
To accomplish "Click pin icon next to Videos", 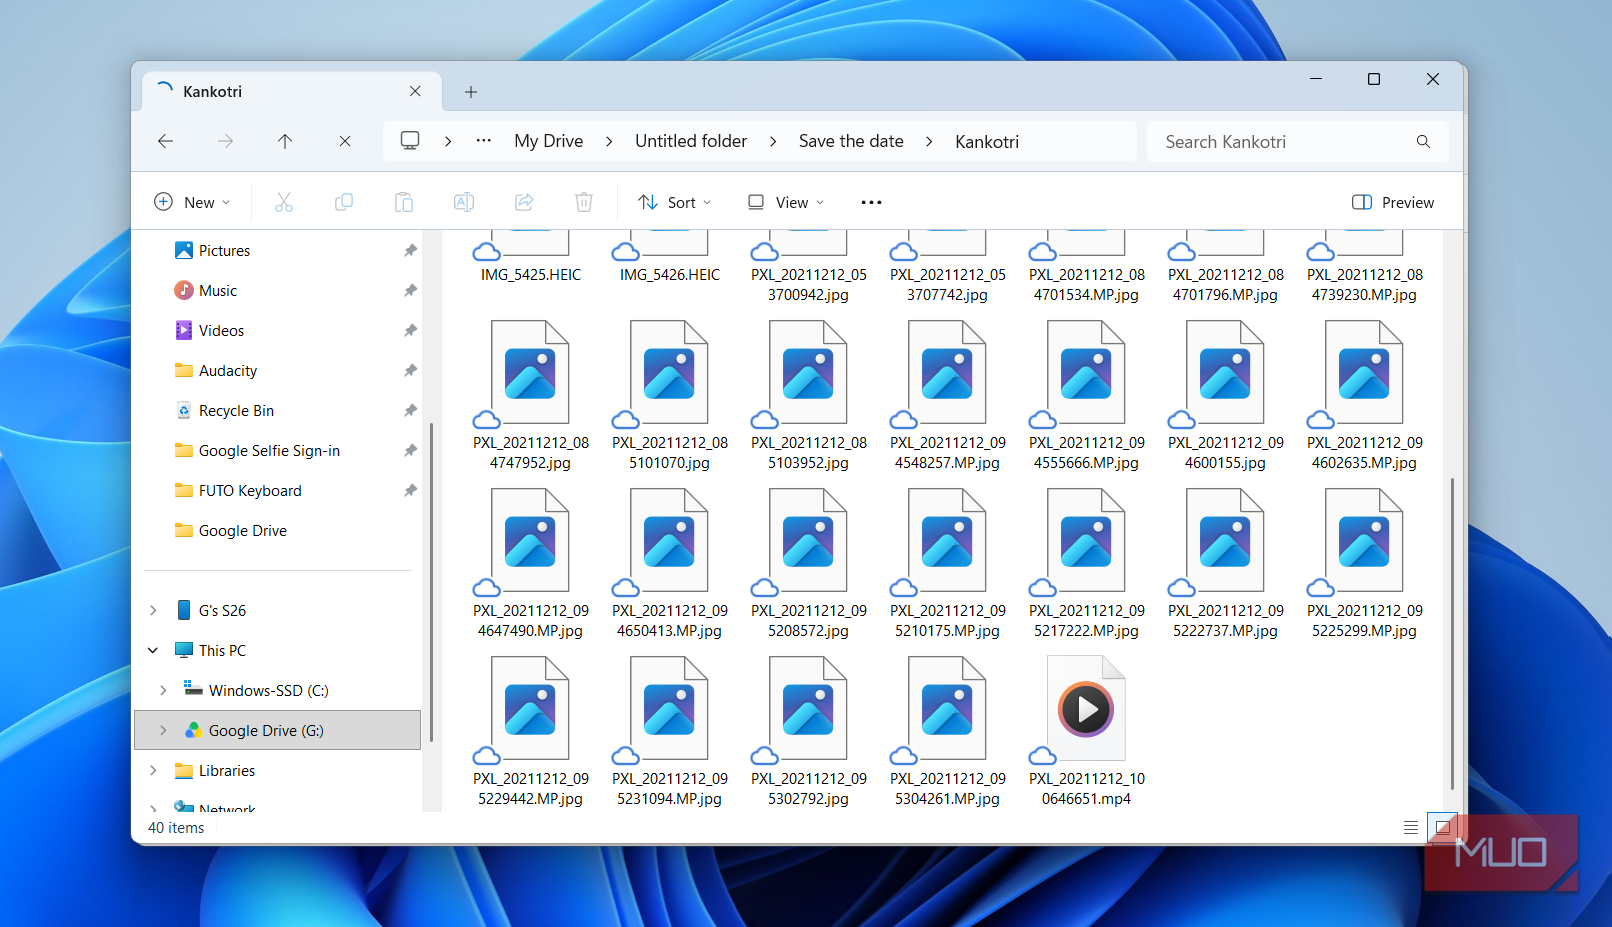I will click(410, 330).
